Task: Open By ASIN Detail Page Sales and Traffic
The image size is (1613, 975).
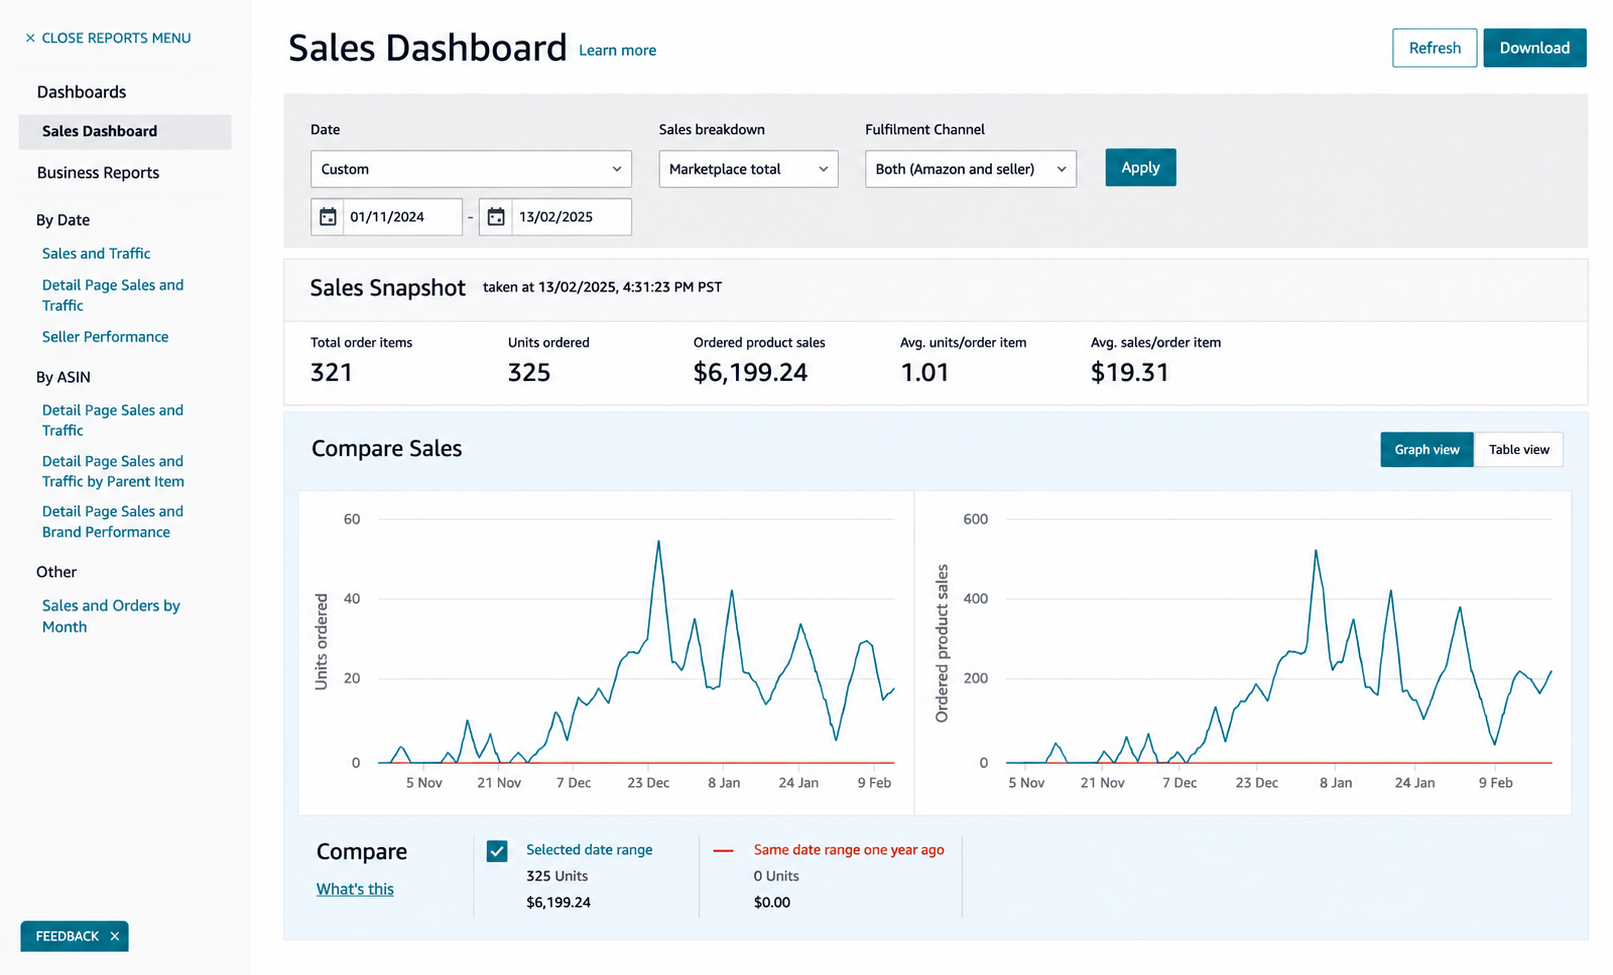Action: 113,420
